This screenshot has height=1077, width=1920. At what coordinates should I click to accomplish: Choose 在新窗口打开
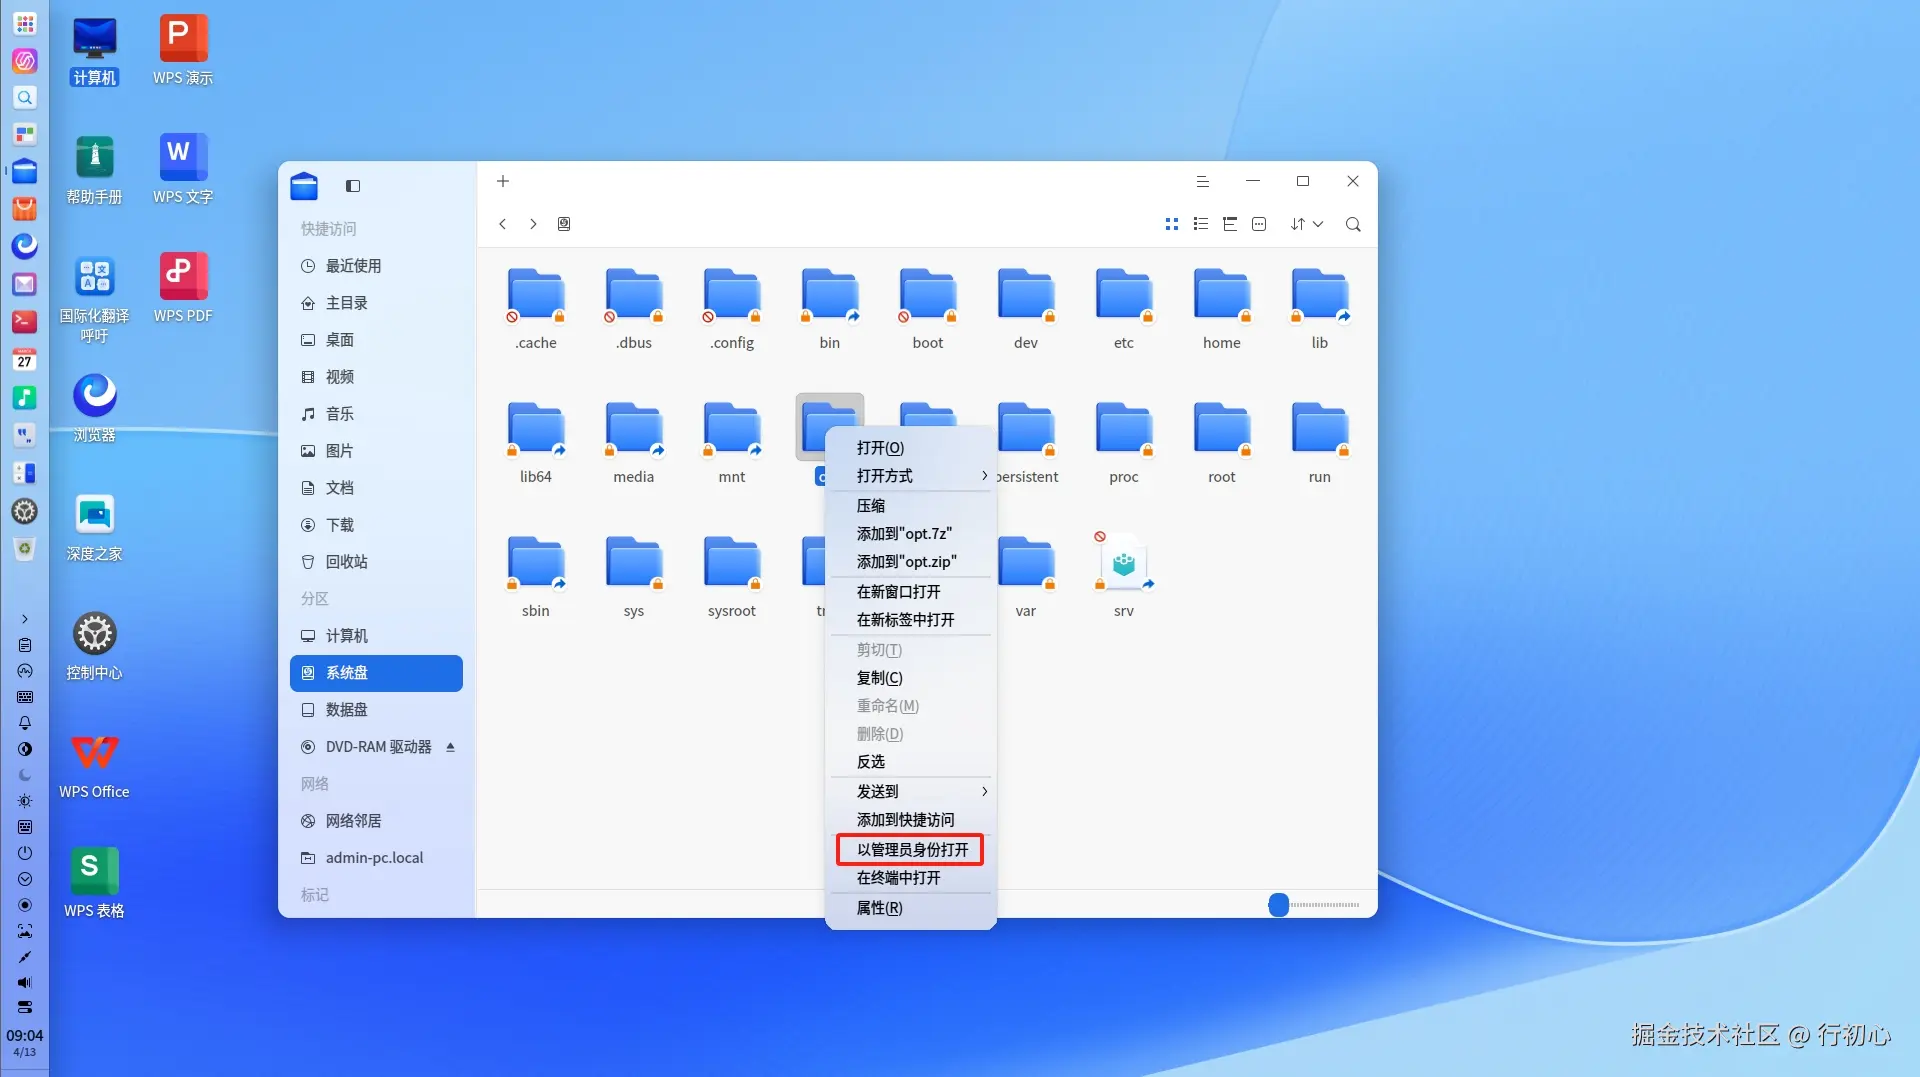[911, 592]
